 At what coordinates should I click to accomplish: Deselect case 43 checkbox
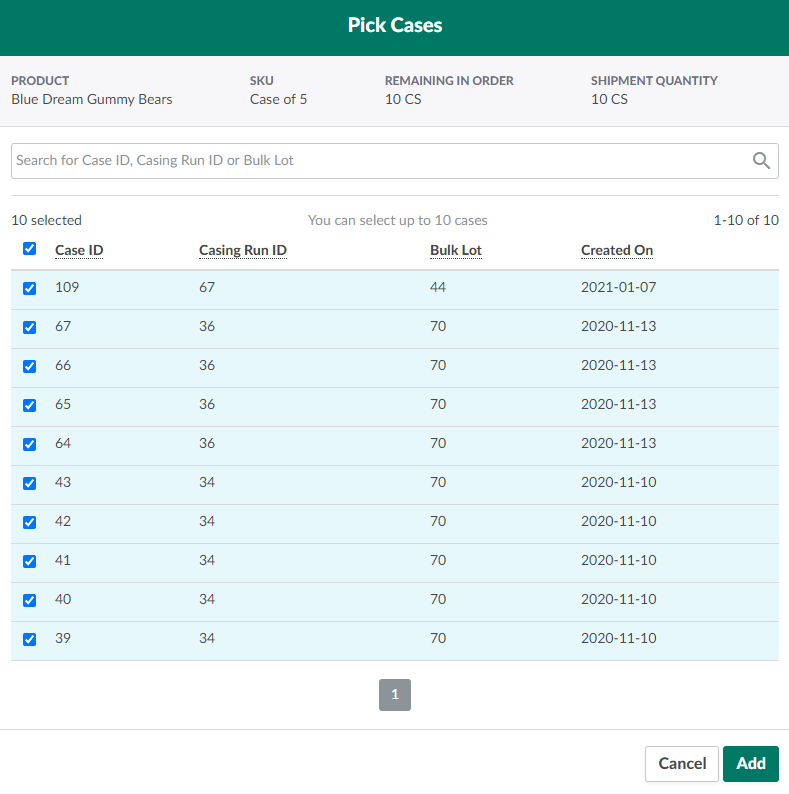coord(29,483)
